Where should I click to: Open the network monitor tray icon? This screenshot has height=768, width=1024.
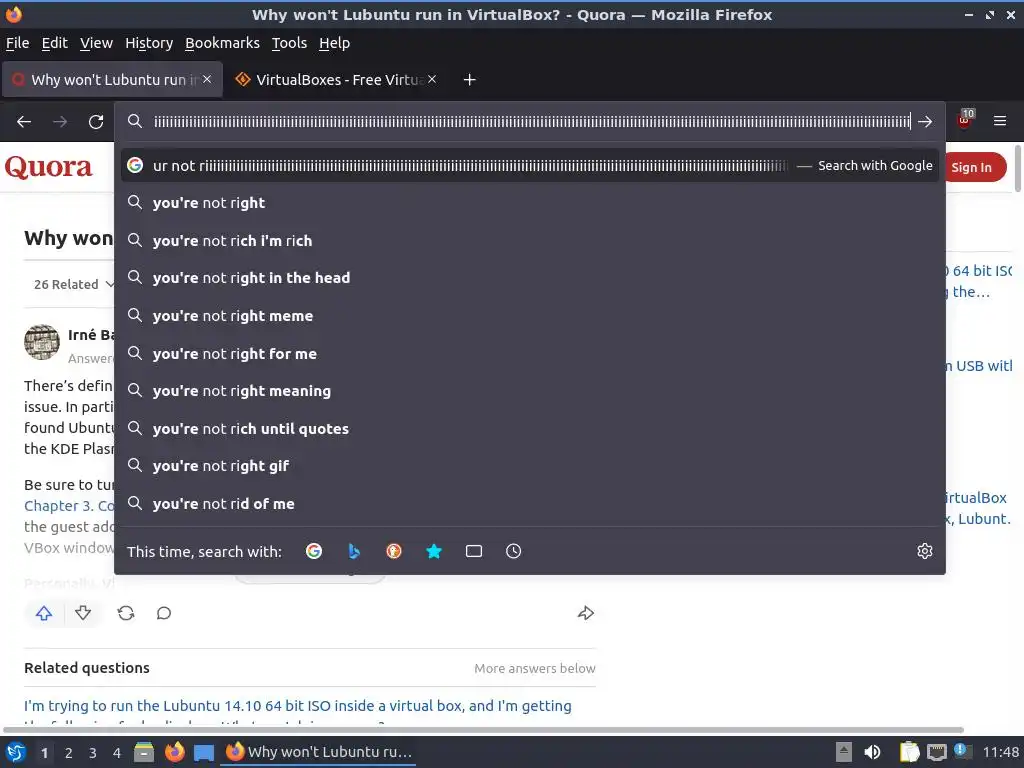pos(936,752)
